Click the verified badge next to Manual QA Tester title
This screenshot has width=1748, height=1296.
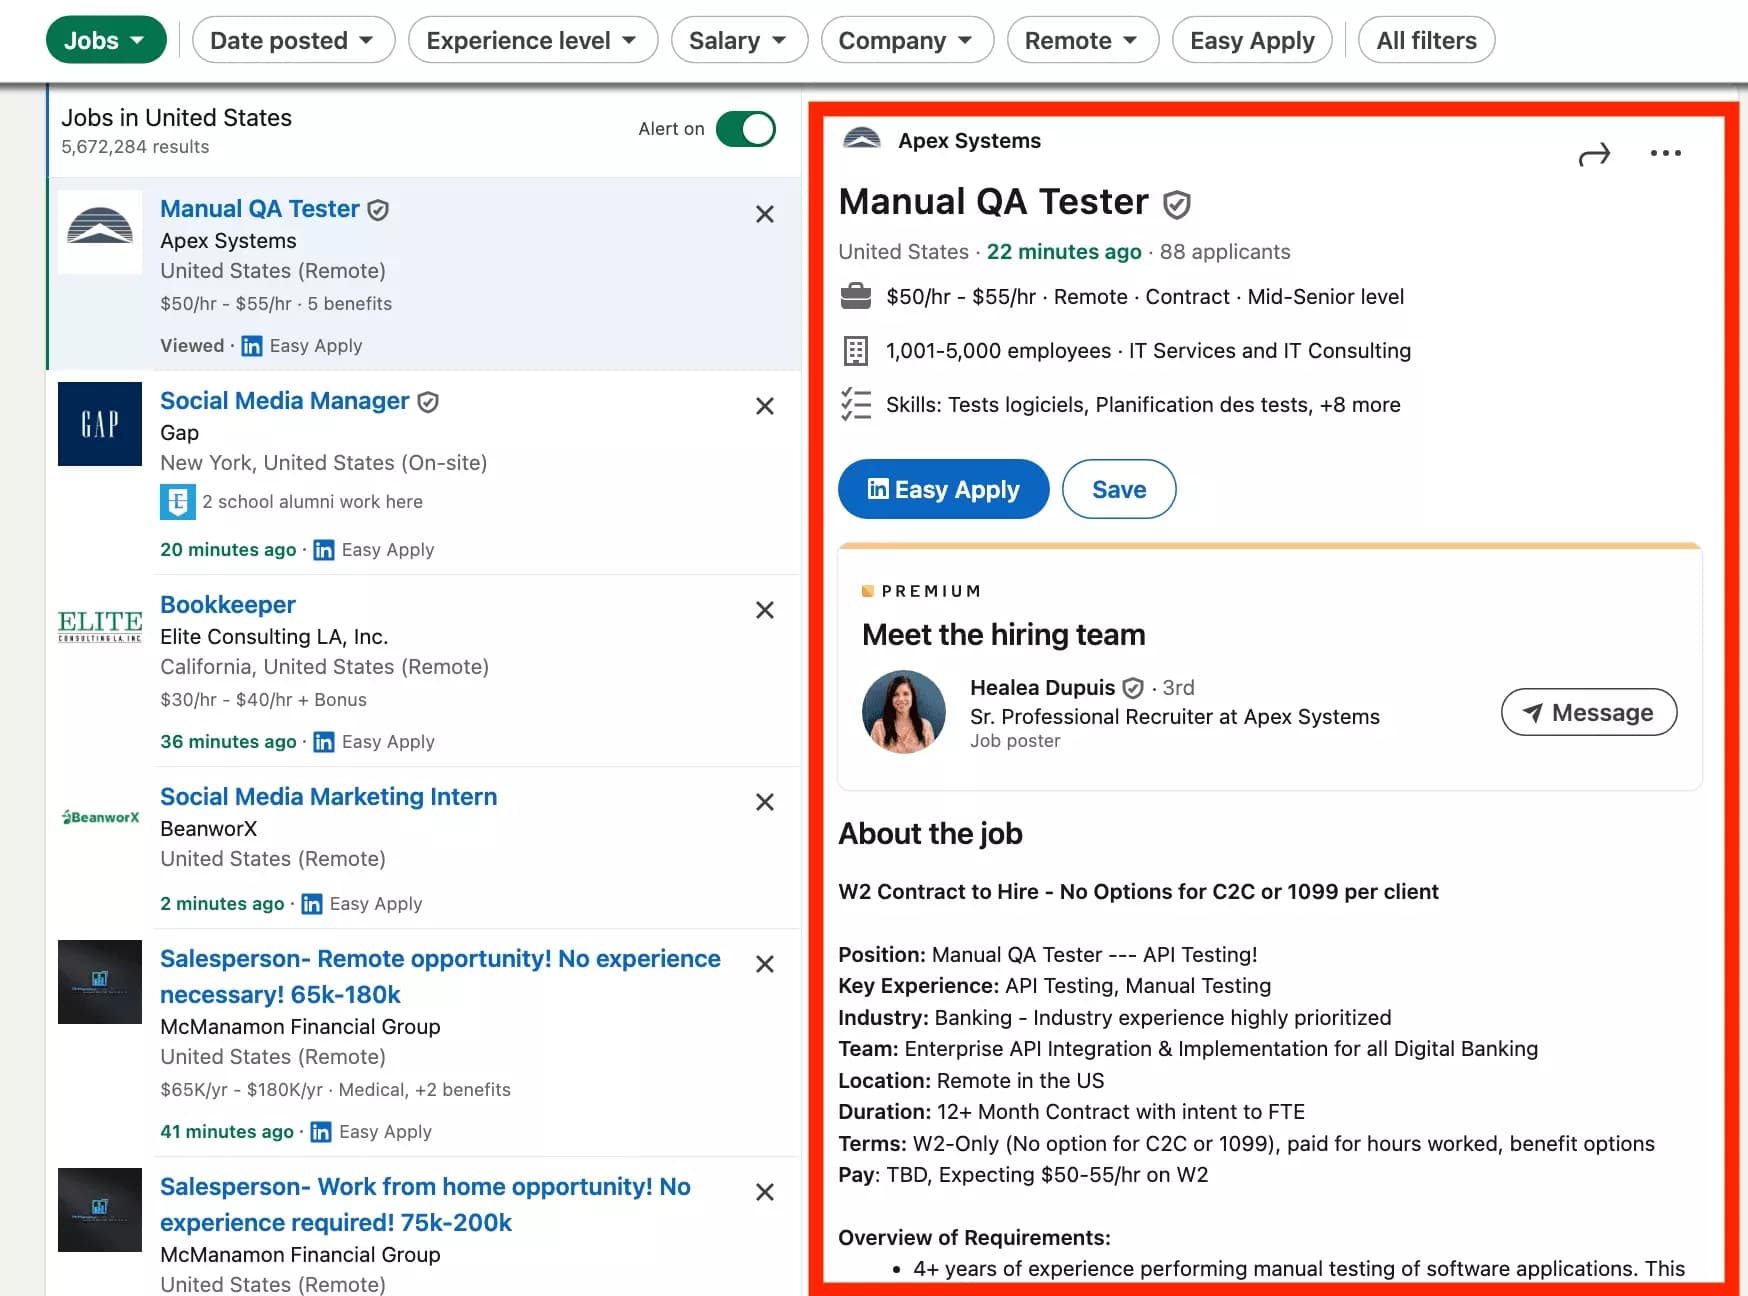tap(1176, 203)
